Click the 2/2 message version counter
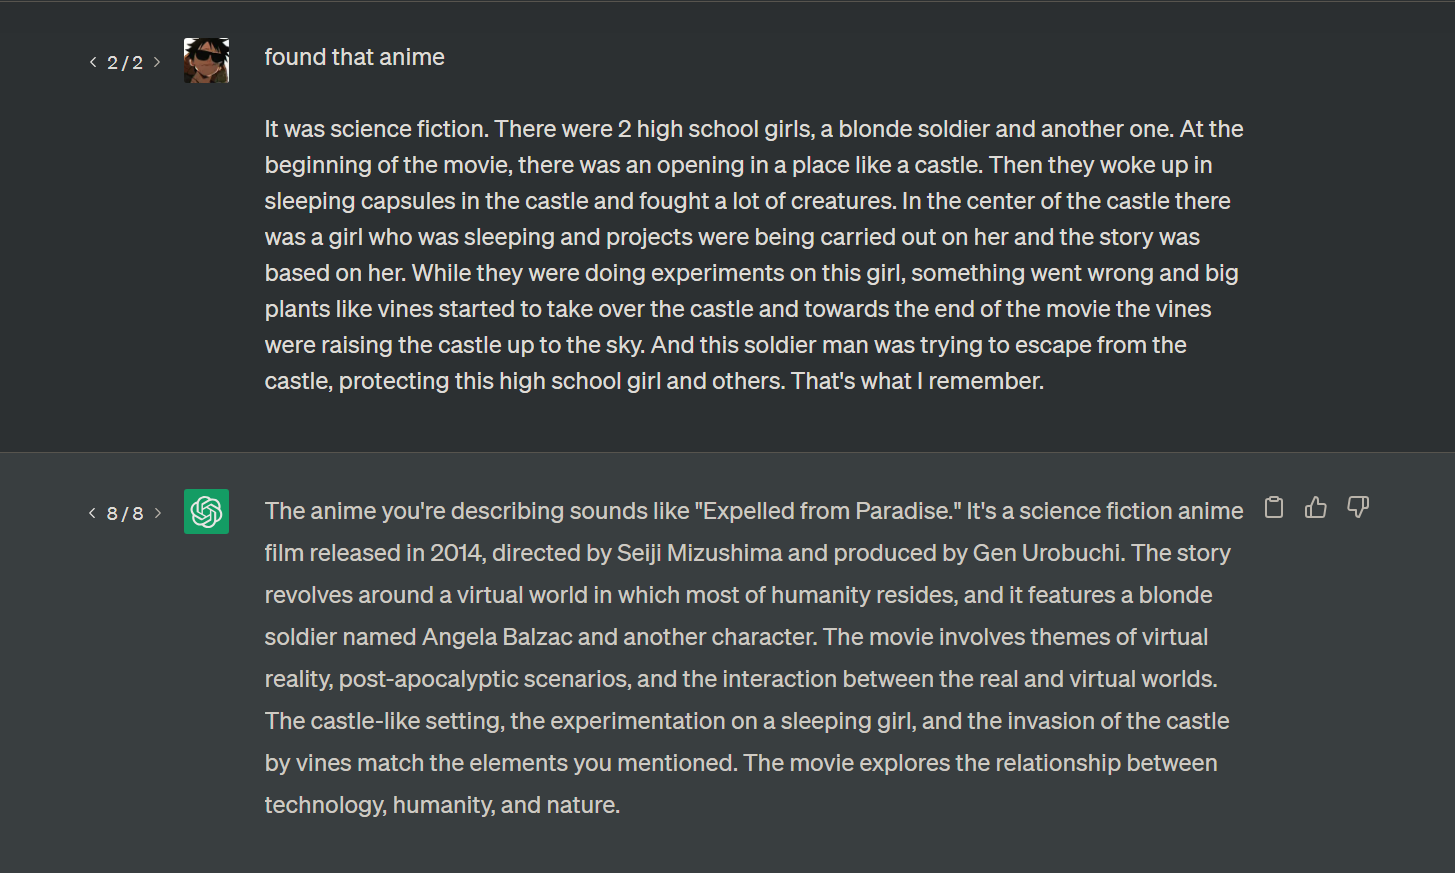The image size is (1455, 873). point(125,62)
